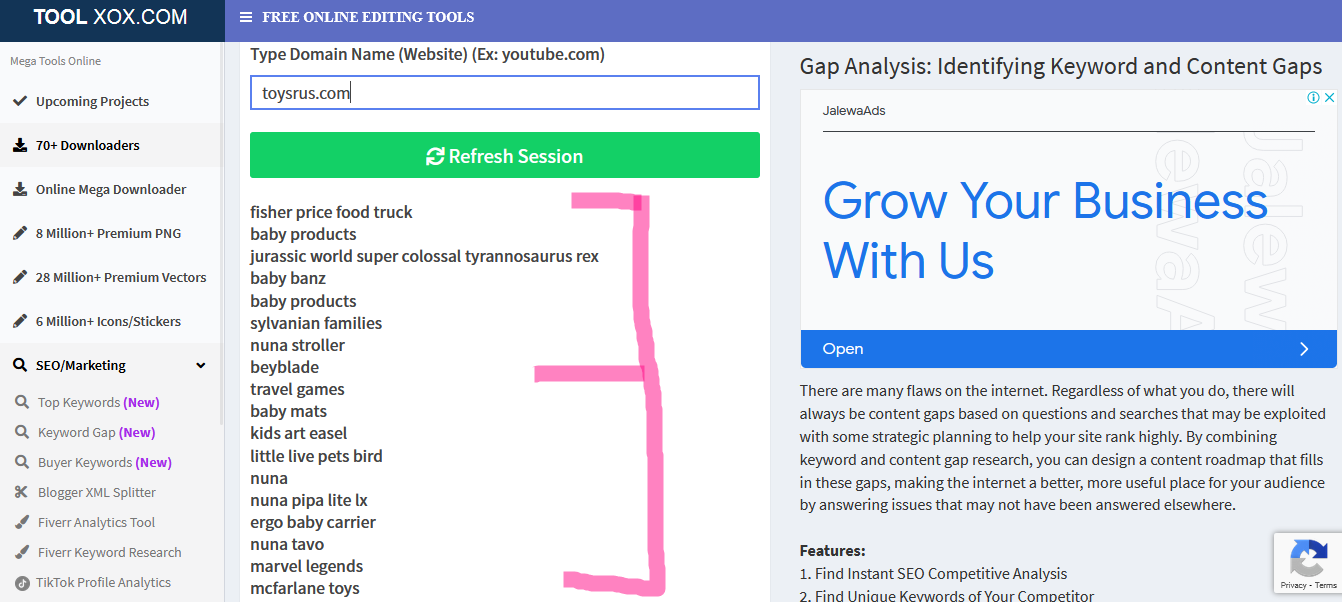Click download icon beside Online Mega Downloader
The image size is (1342, 602).
[19, 189]
